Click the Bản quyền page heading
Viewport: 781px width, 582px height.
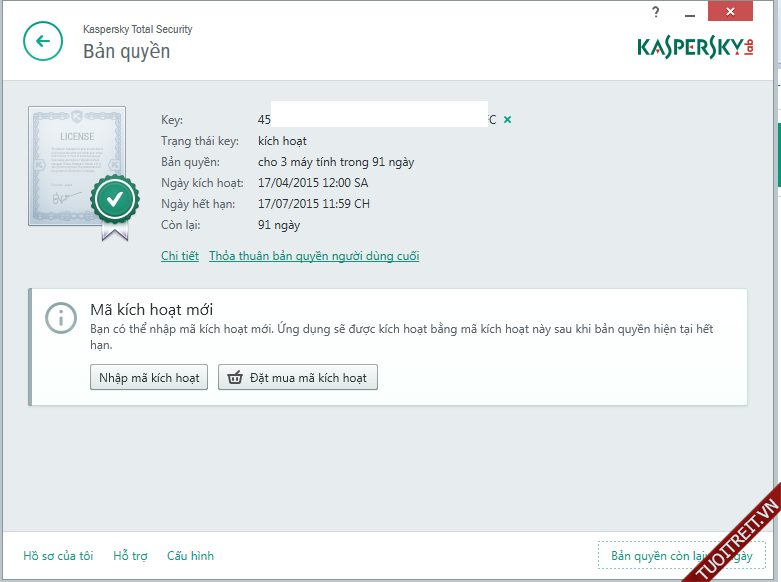(x=126, y=51)
